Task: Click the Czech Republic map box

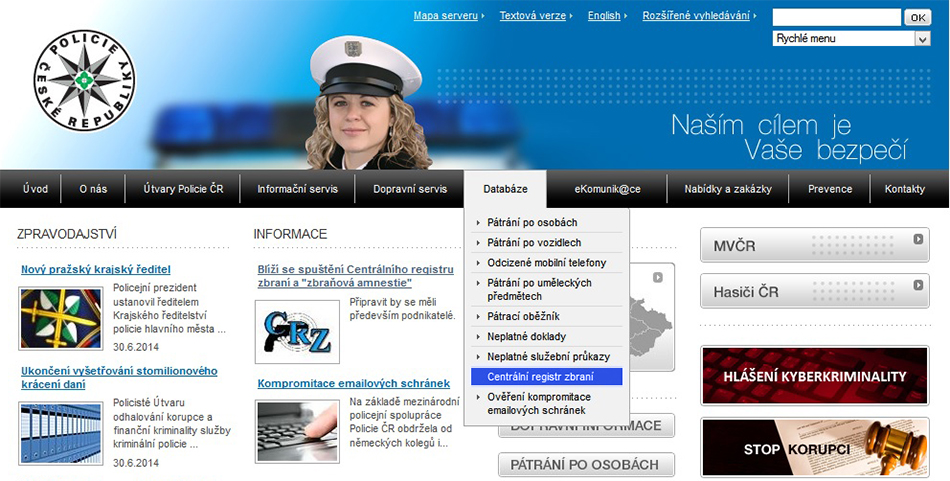Action: (x=653, y=317)
